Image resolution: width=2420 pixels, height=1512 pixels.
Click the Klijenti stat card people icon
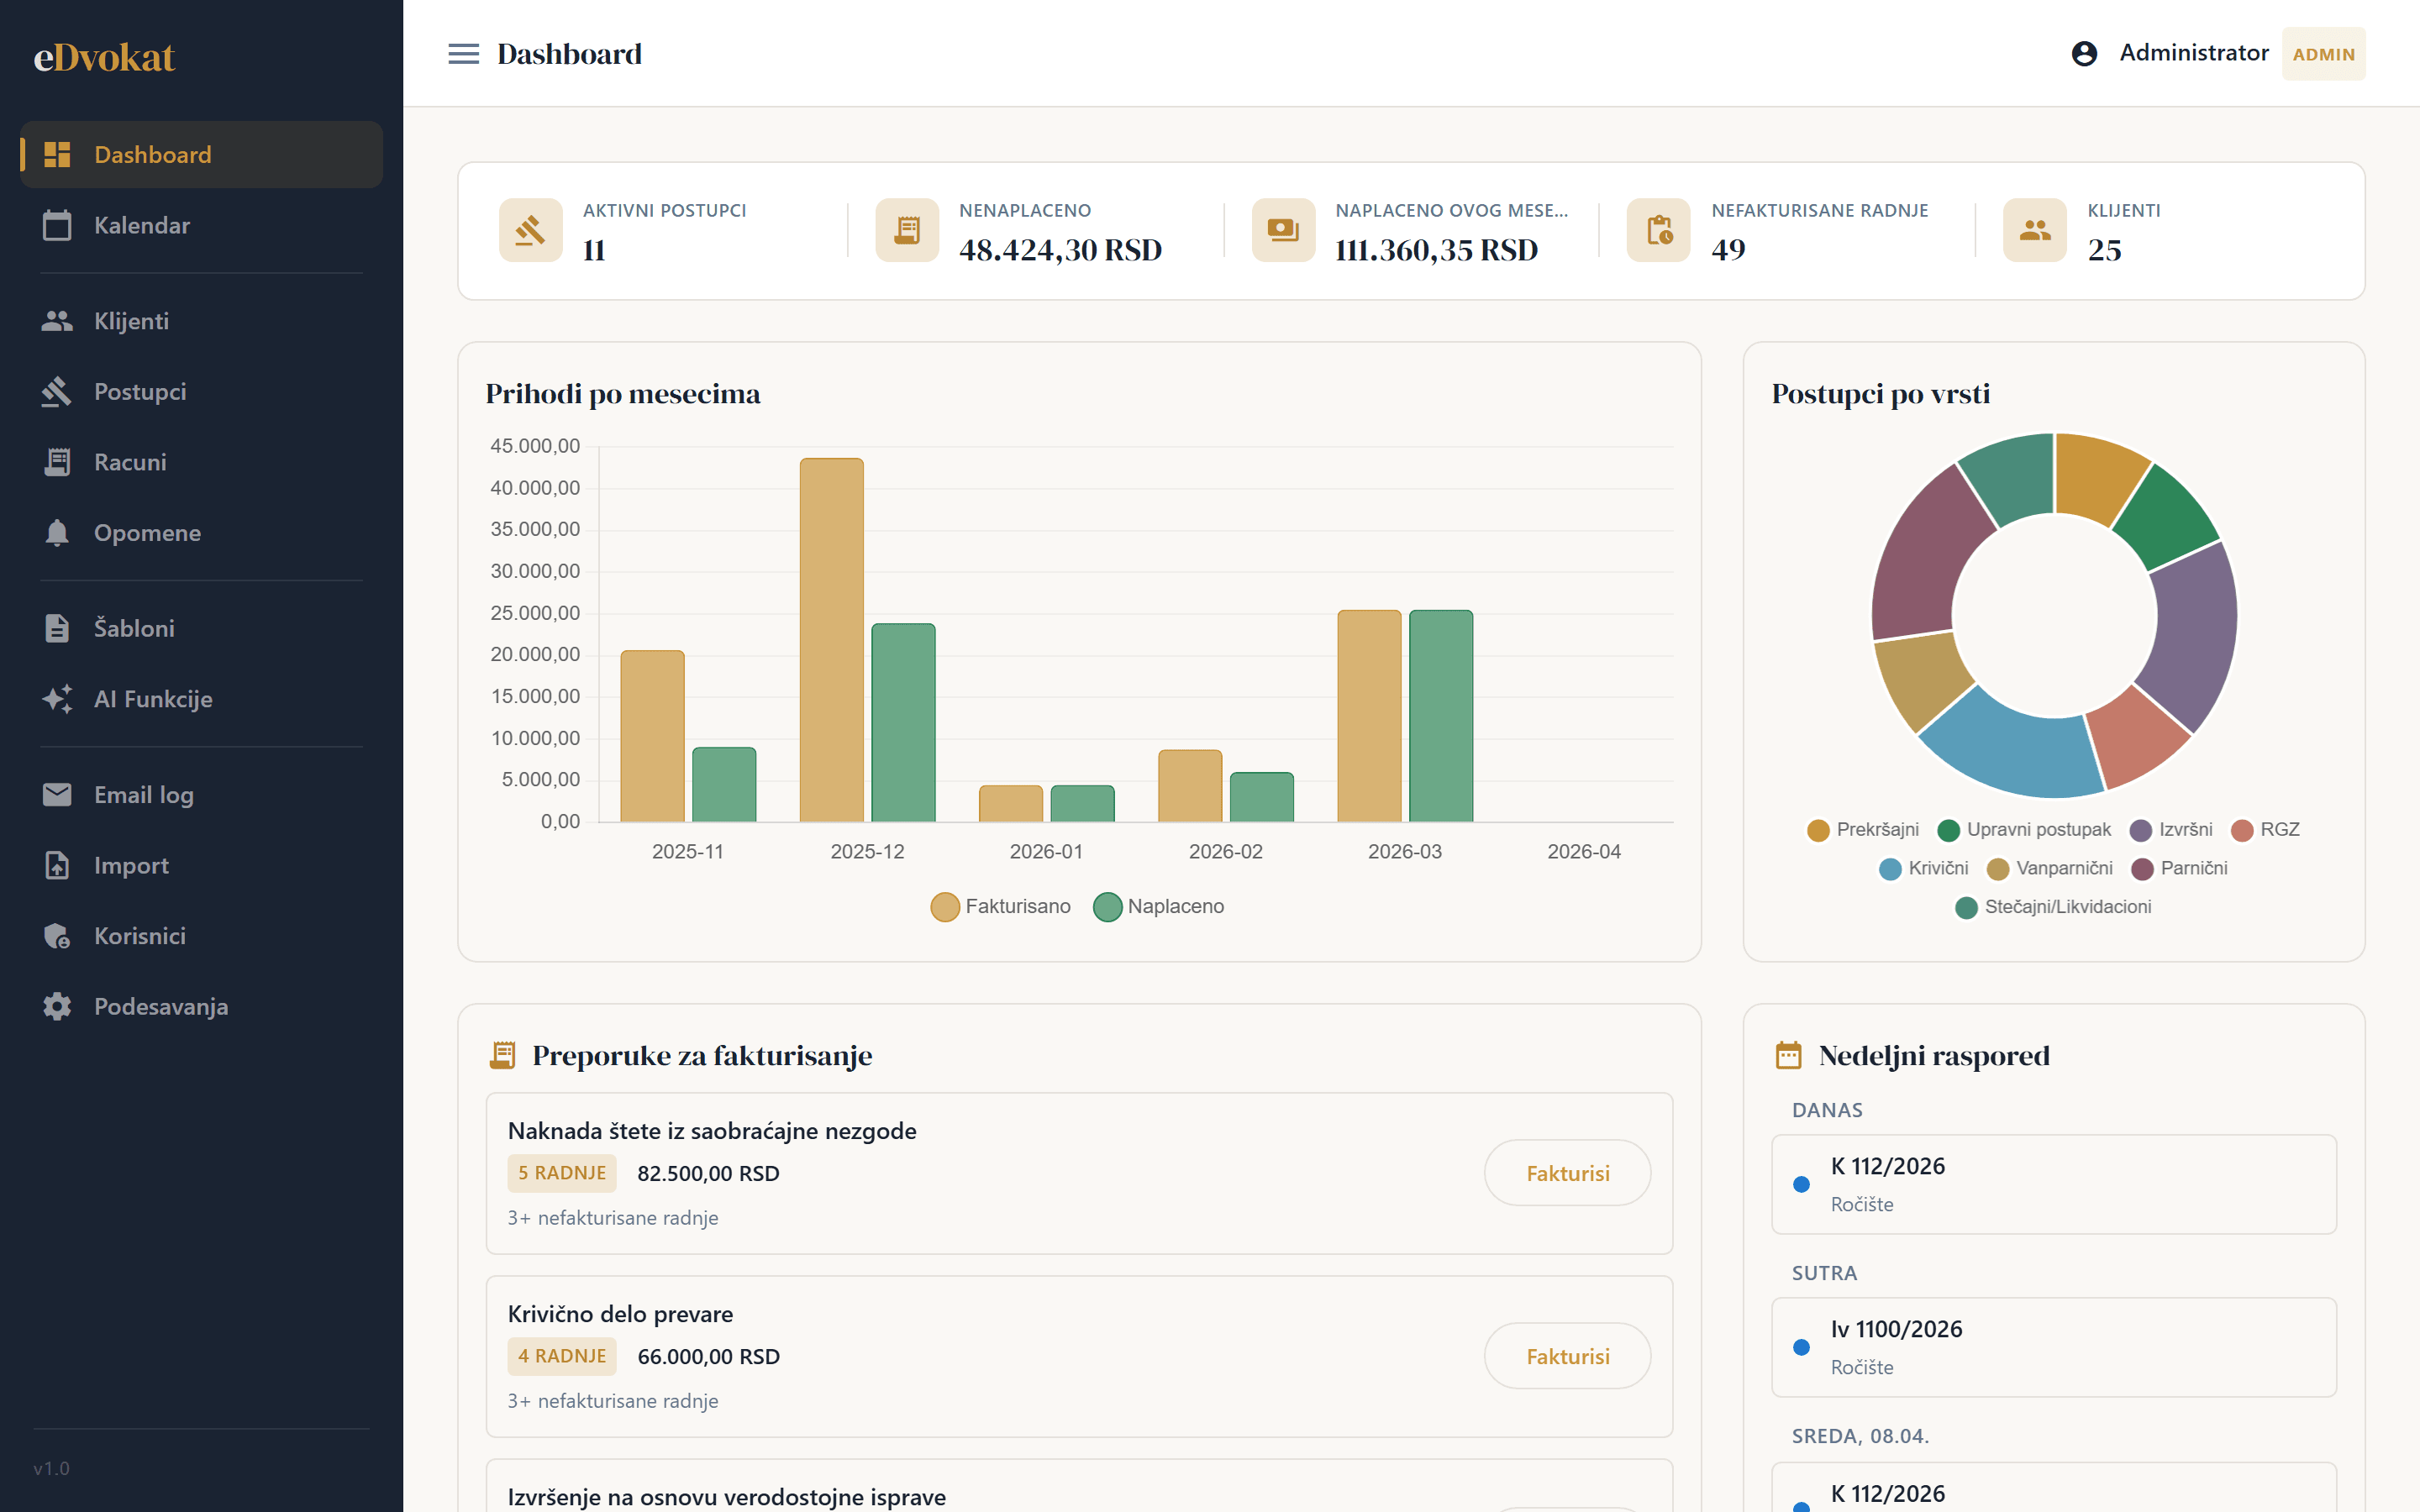(x=2035, y=230)
